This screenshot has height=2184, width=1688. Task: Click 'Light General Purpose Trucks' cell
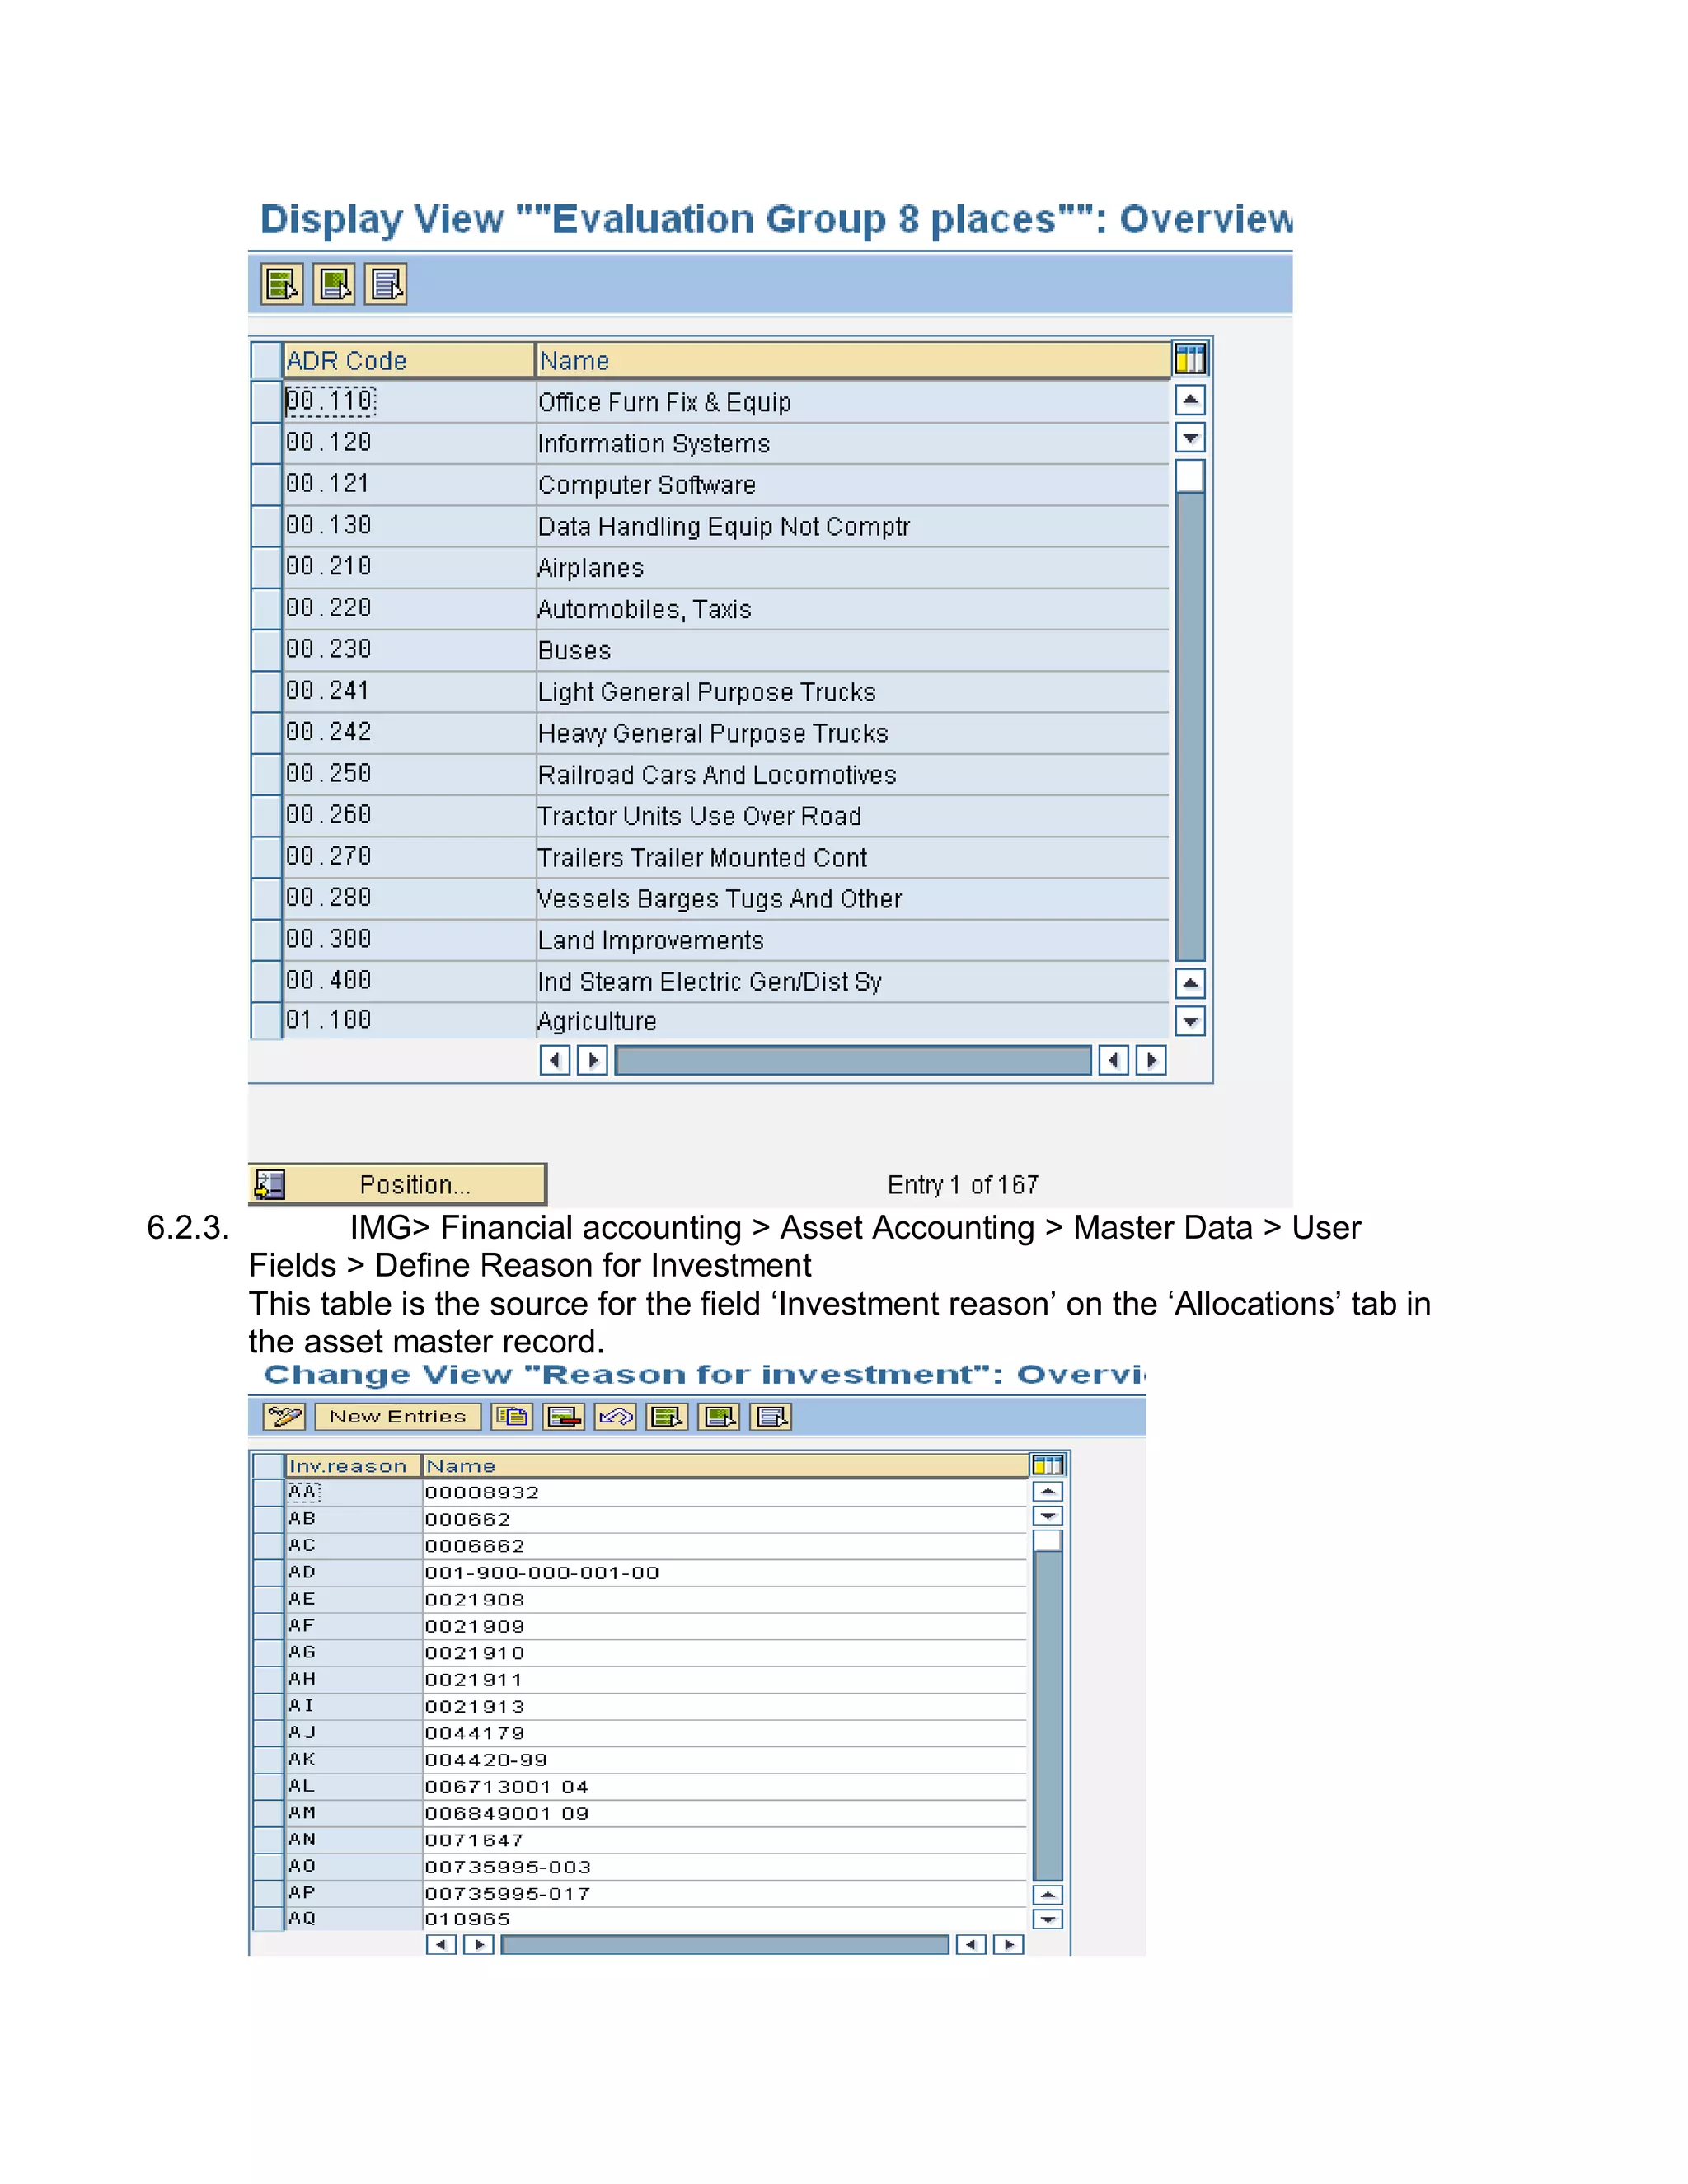coord(853,692)
